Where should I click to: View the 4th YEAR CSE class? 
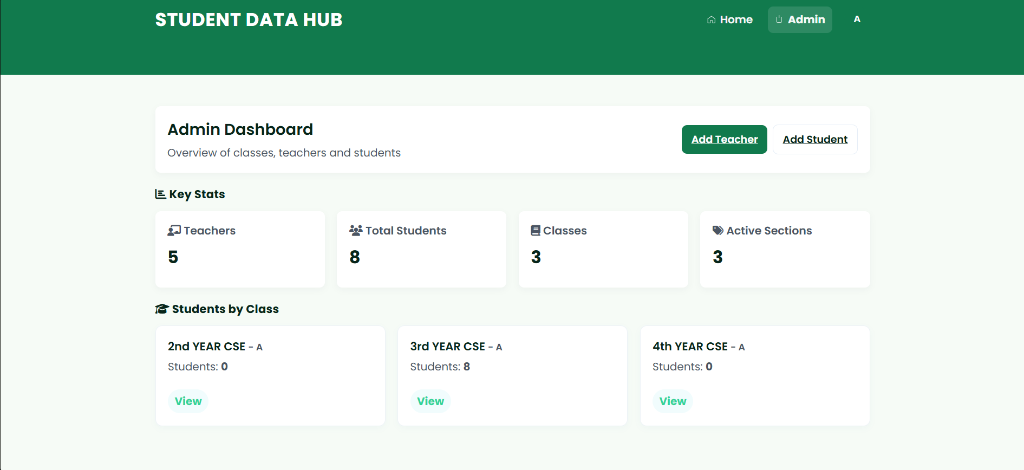pos(673,401)
